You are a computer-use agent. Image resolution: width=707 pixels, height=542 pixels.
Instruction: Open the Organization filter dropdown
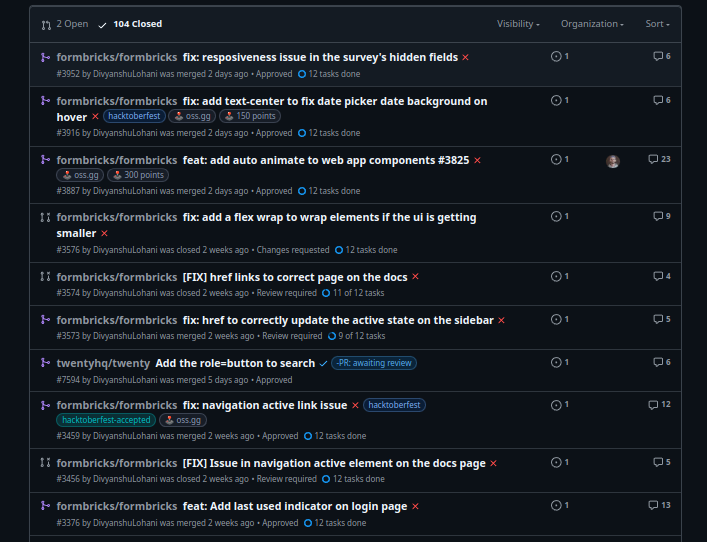point(592,24)
